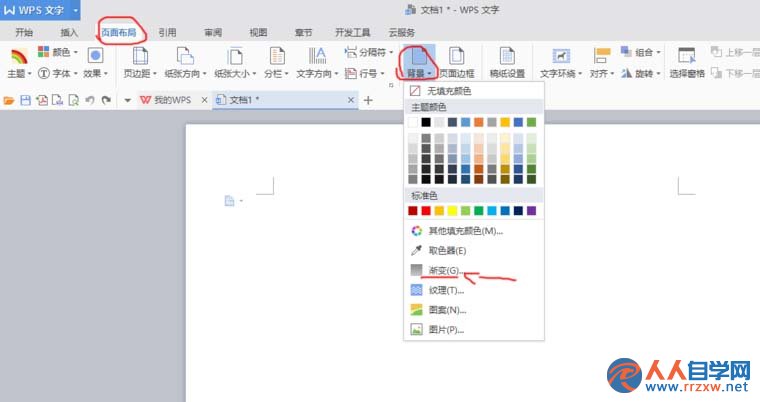760x402 pixels.
Task: Click the 分栏 columns icon
Action: 277,56
